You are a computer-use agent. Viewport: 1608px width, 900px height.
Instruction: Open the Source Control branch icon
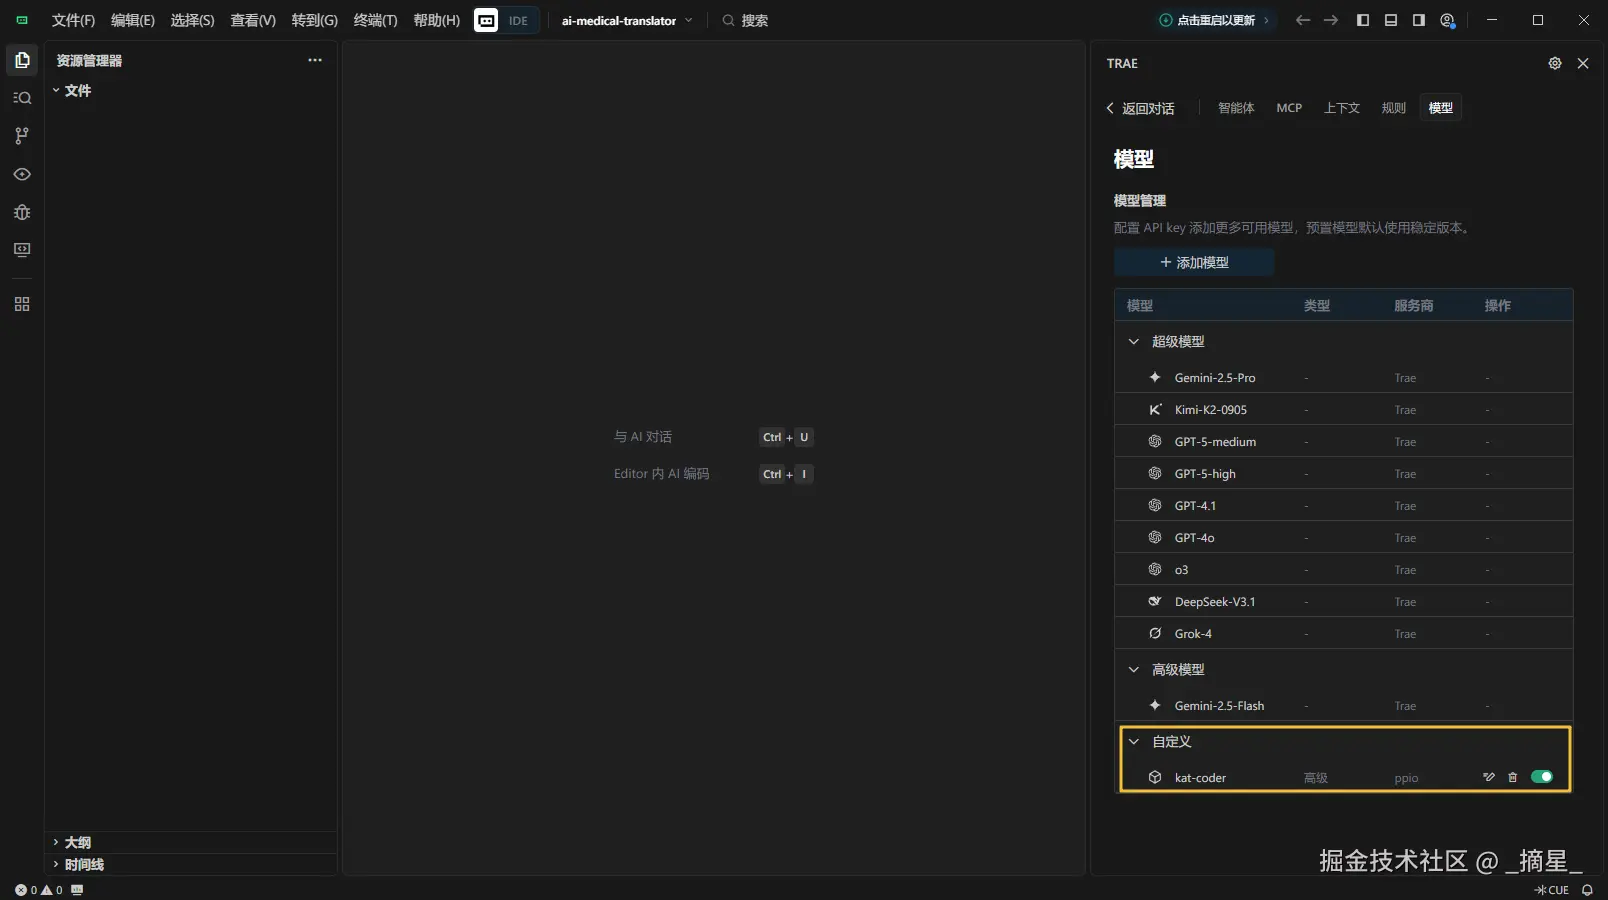click(22, 136)
